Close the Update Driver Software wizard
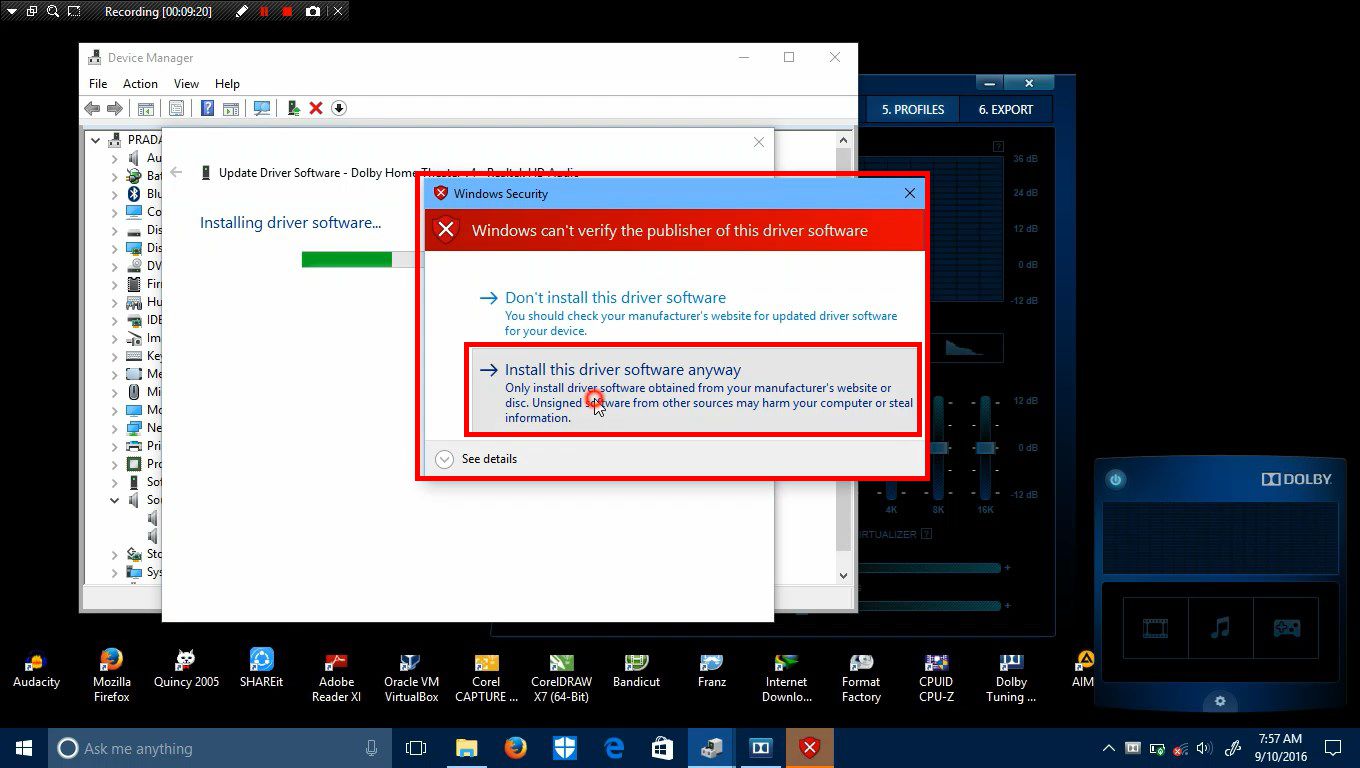This screenshot has width=1360, height=768. point(758,142)
